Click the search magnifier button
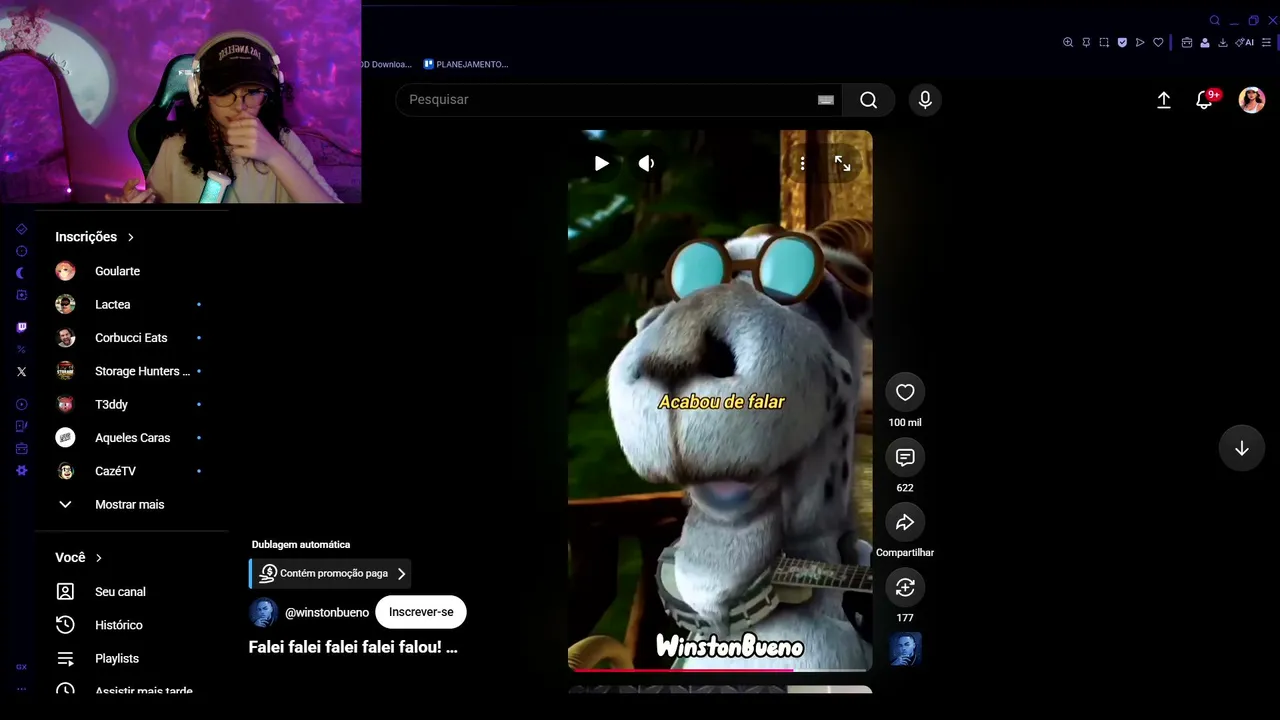This screenshot has height=720, width=1280. pyautogui.click(x=868, y=100)
